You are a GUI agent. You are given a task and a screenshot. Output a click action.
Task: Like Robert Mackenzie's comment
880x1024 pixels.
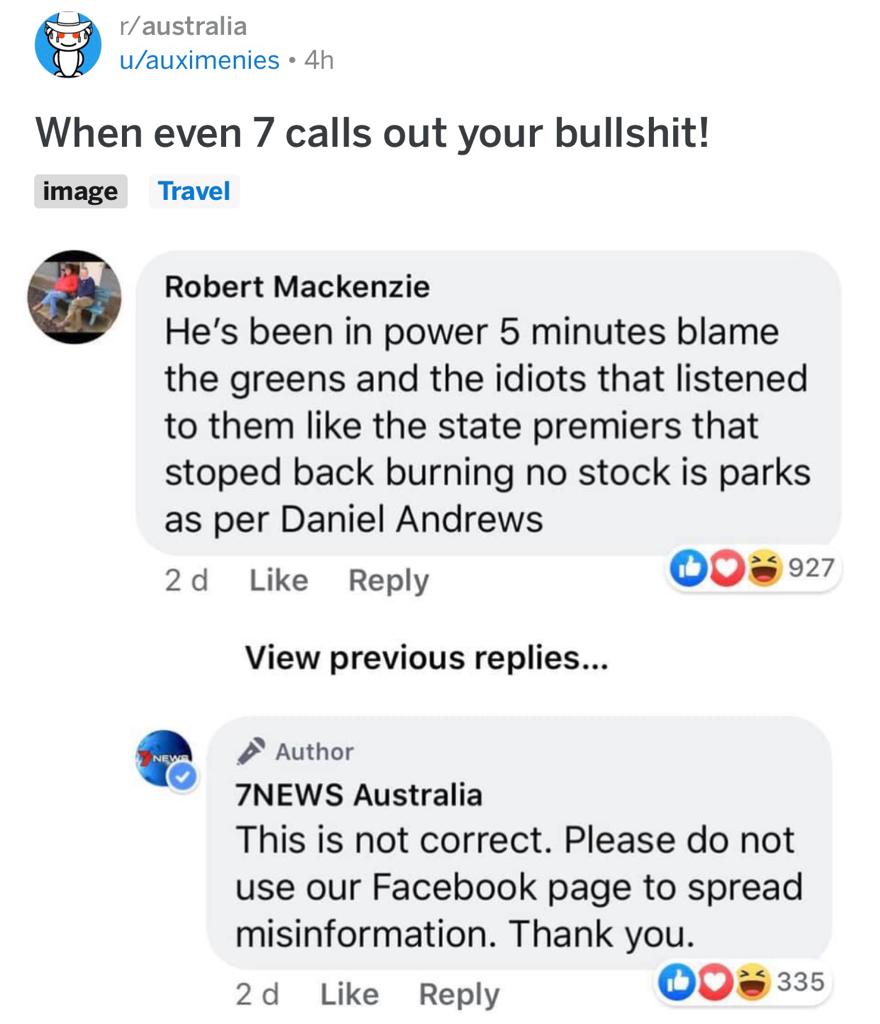[x=278, y=580]
